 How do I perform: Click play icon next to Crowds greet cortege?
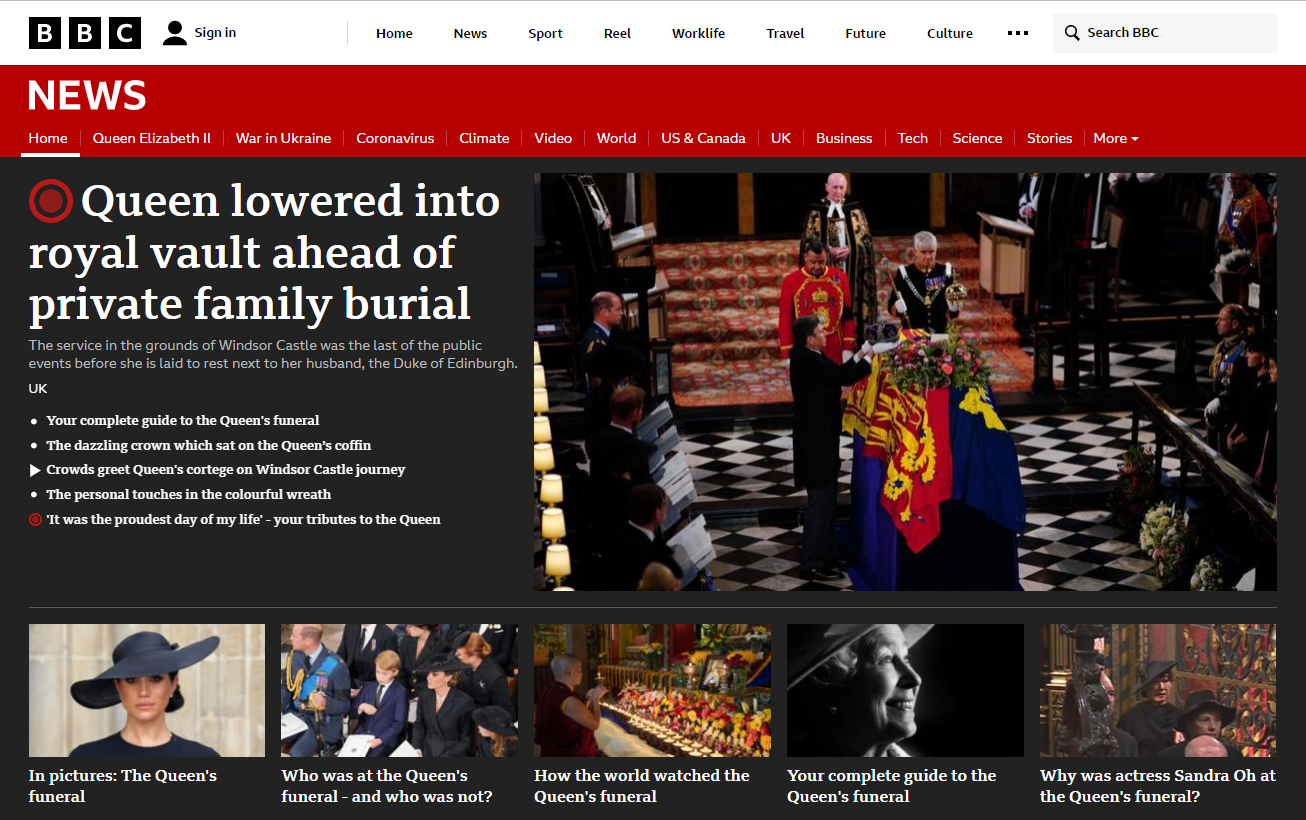[36, 470]
